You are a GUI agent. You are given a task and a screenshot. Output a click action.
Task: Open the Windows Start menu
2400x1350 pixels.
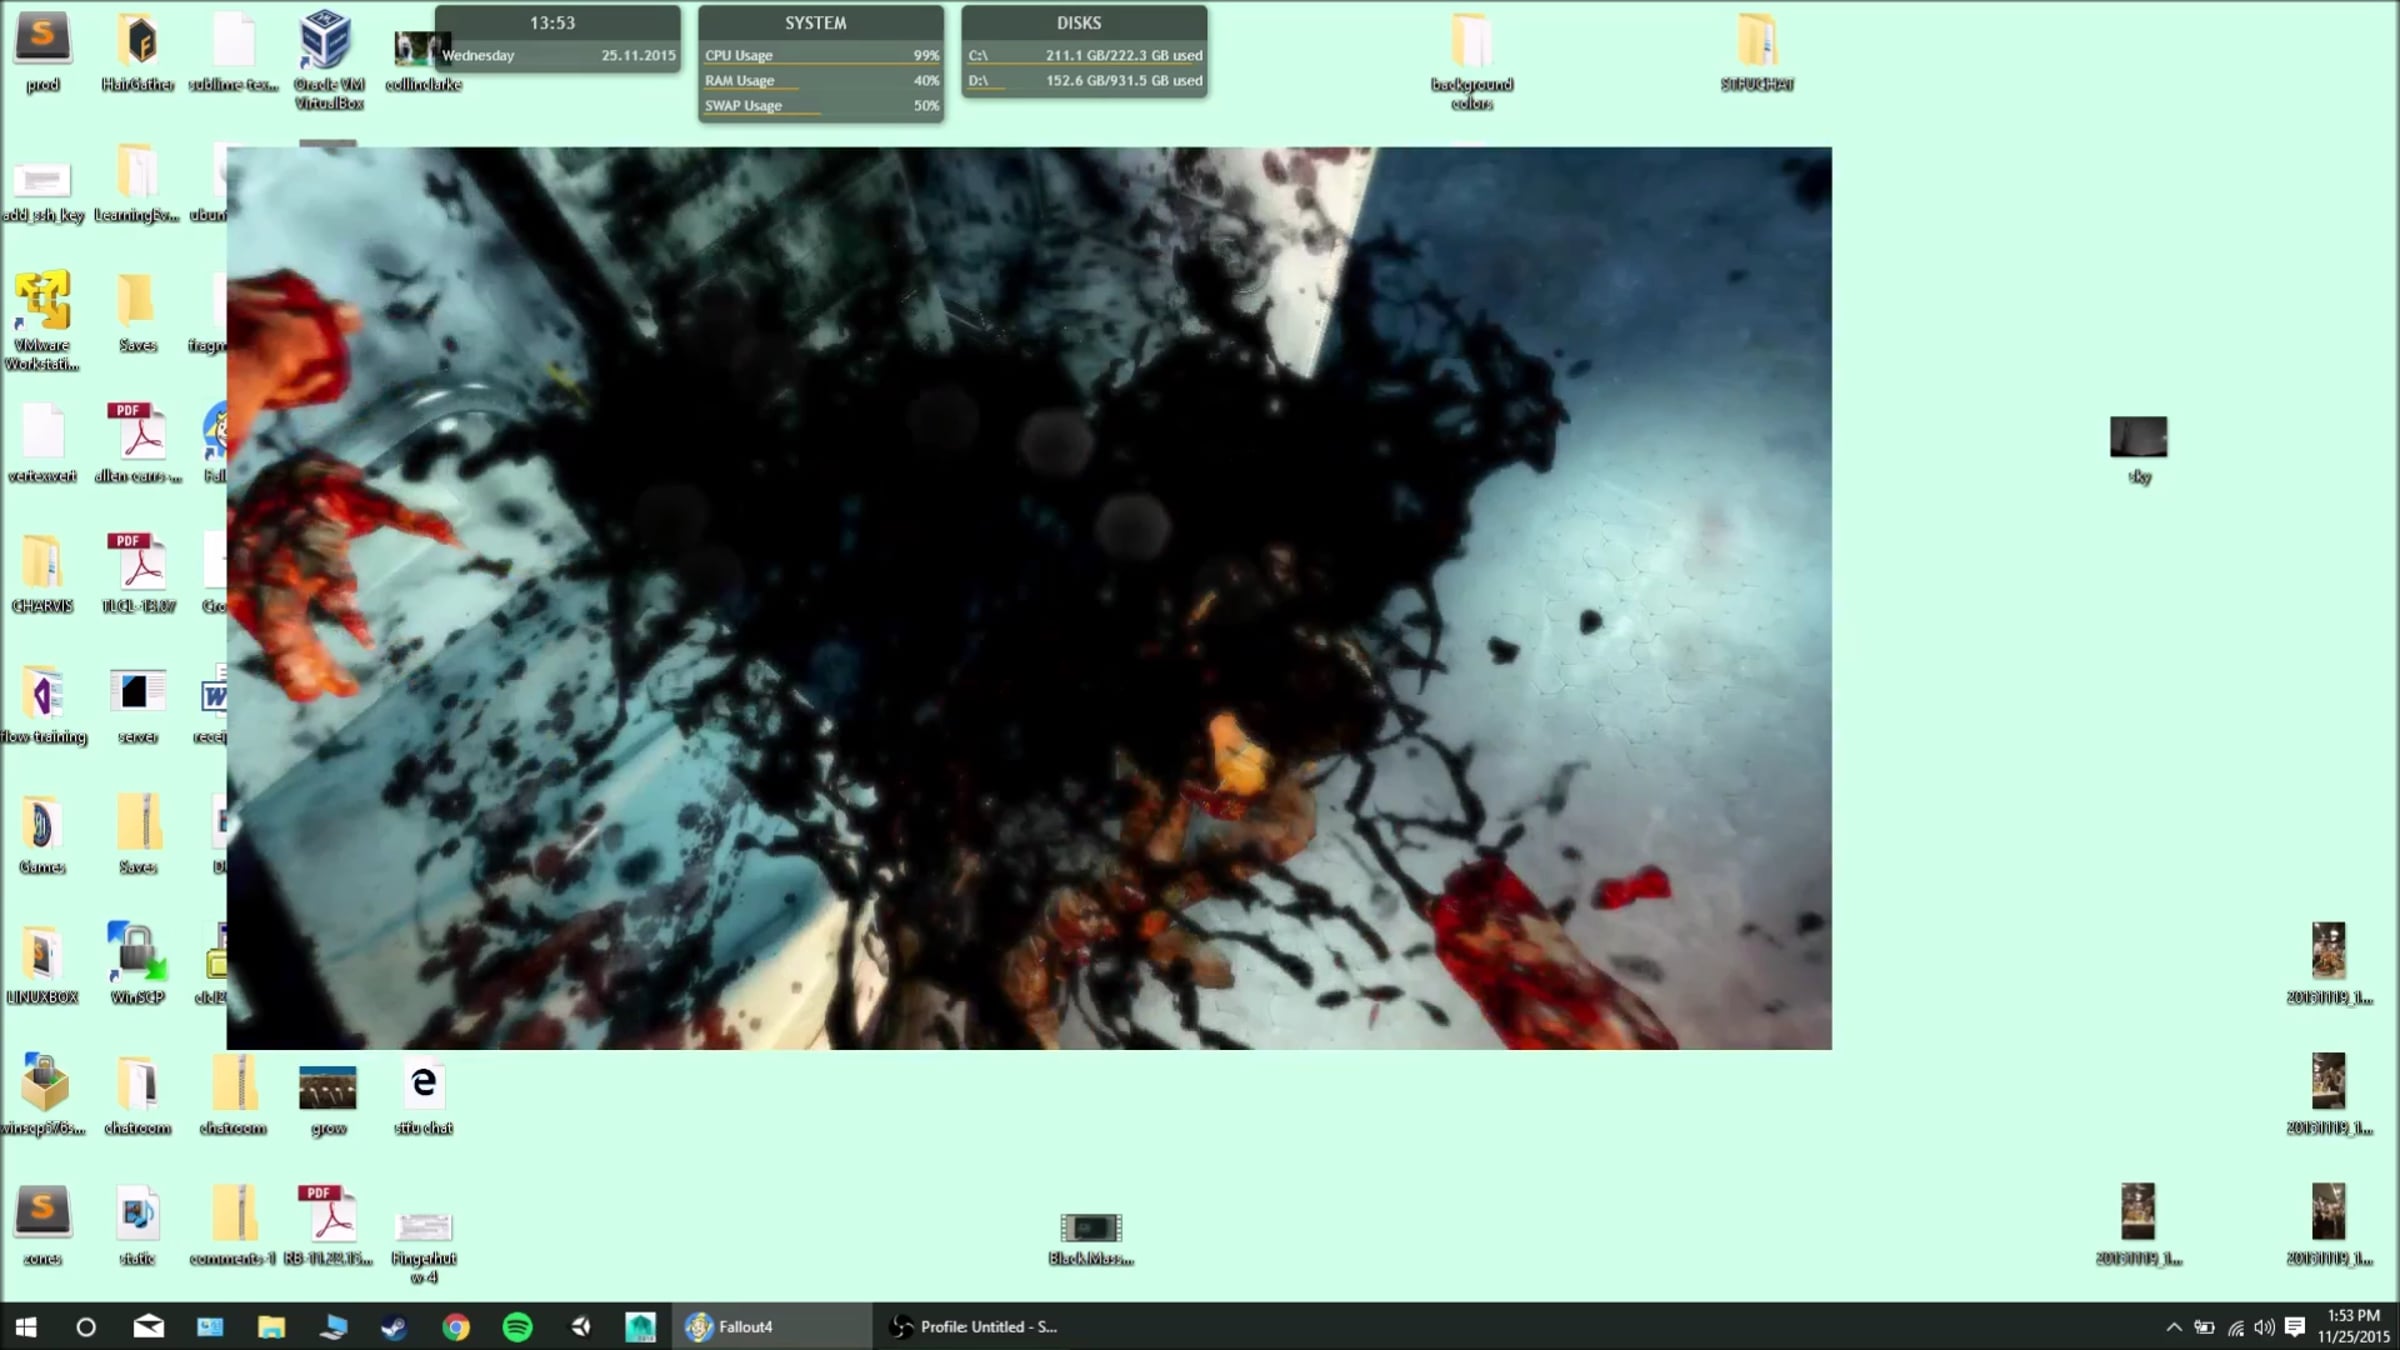coord(26,1327)
